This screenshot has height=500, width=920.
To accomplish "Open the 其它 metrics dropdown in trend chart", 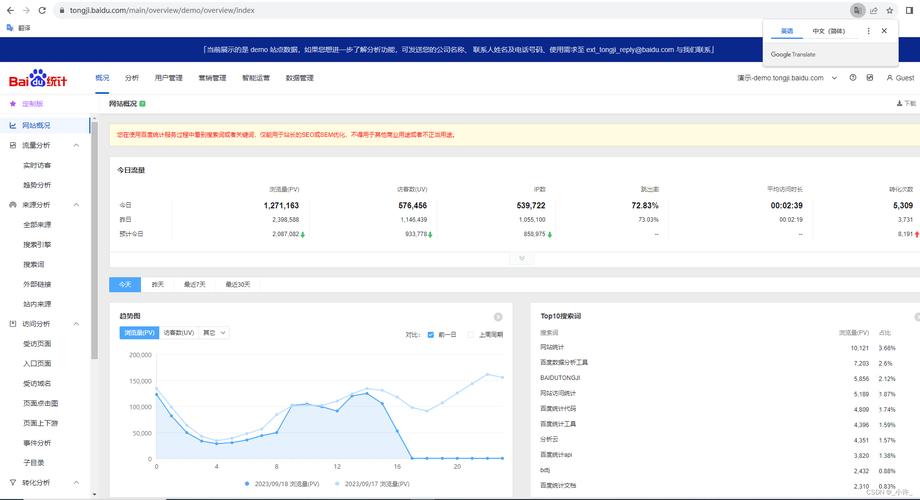I will click(x=214, y=333).
